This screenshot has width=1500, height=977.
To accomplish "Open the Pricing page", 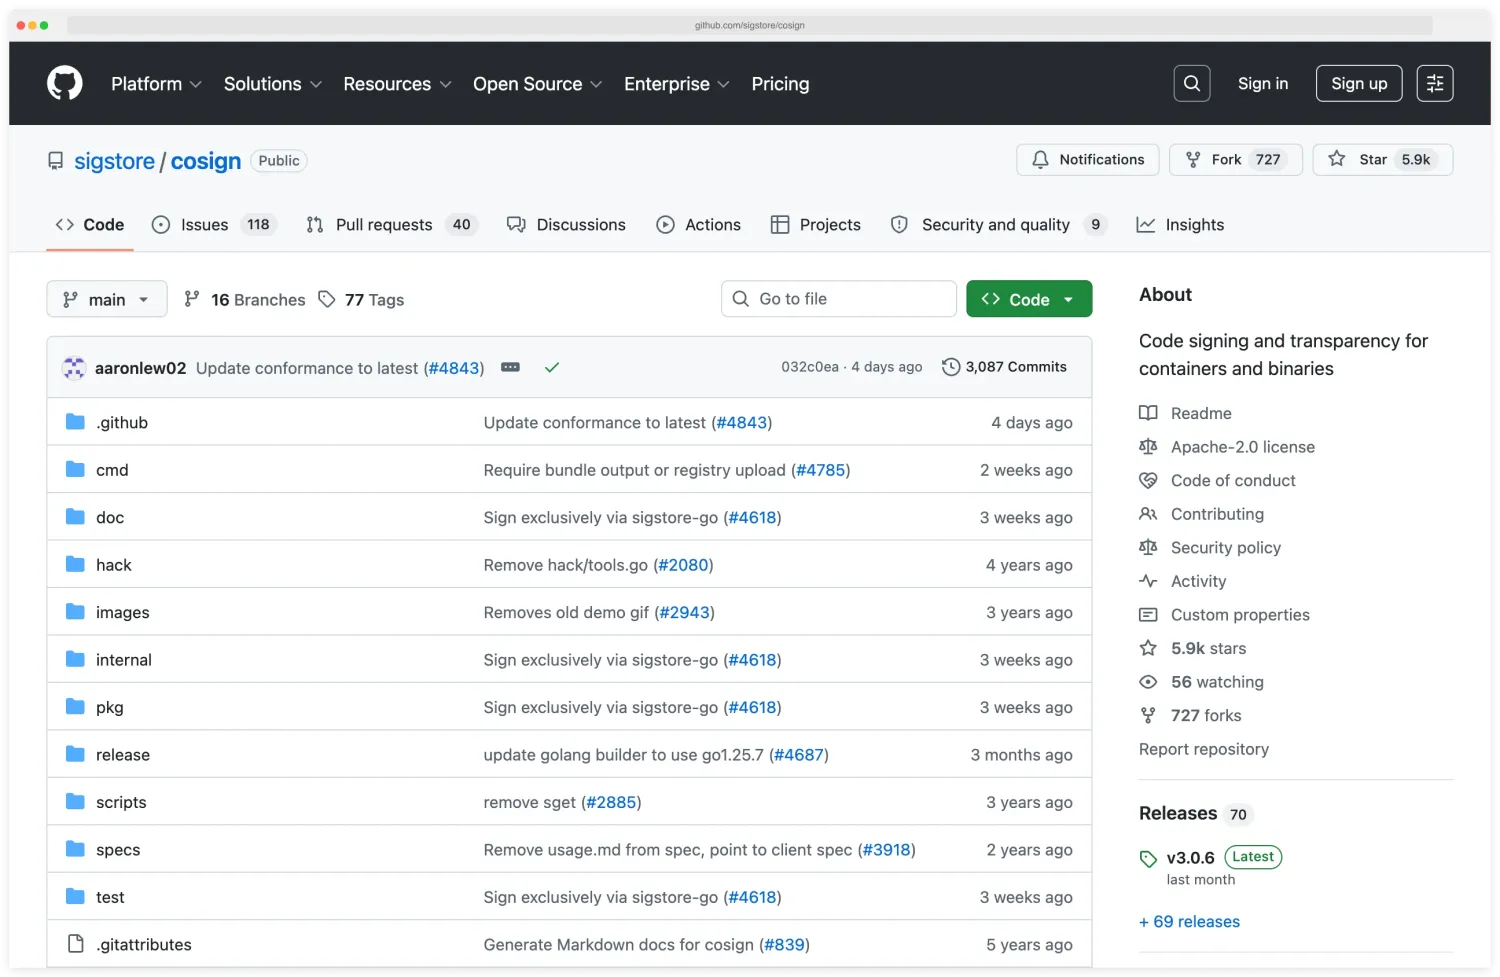I will [780, 84].
